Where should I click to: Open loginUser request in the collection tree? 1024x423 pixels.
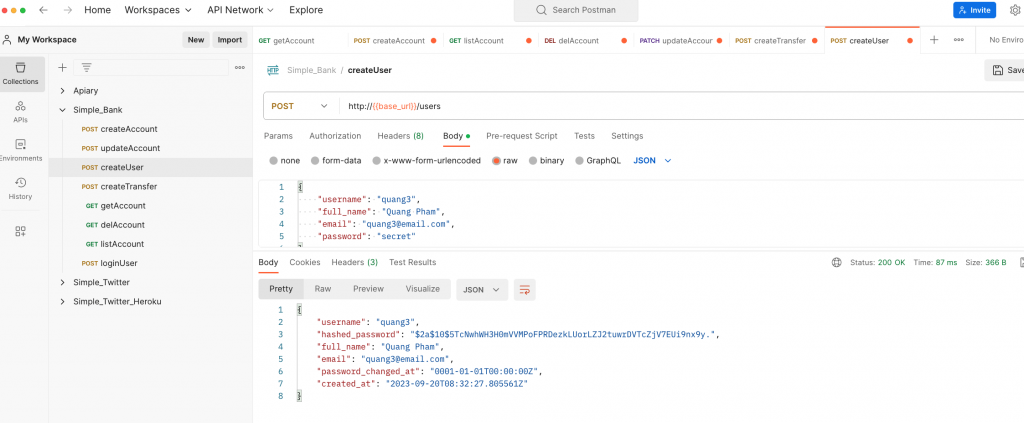(x=119, y=263)
